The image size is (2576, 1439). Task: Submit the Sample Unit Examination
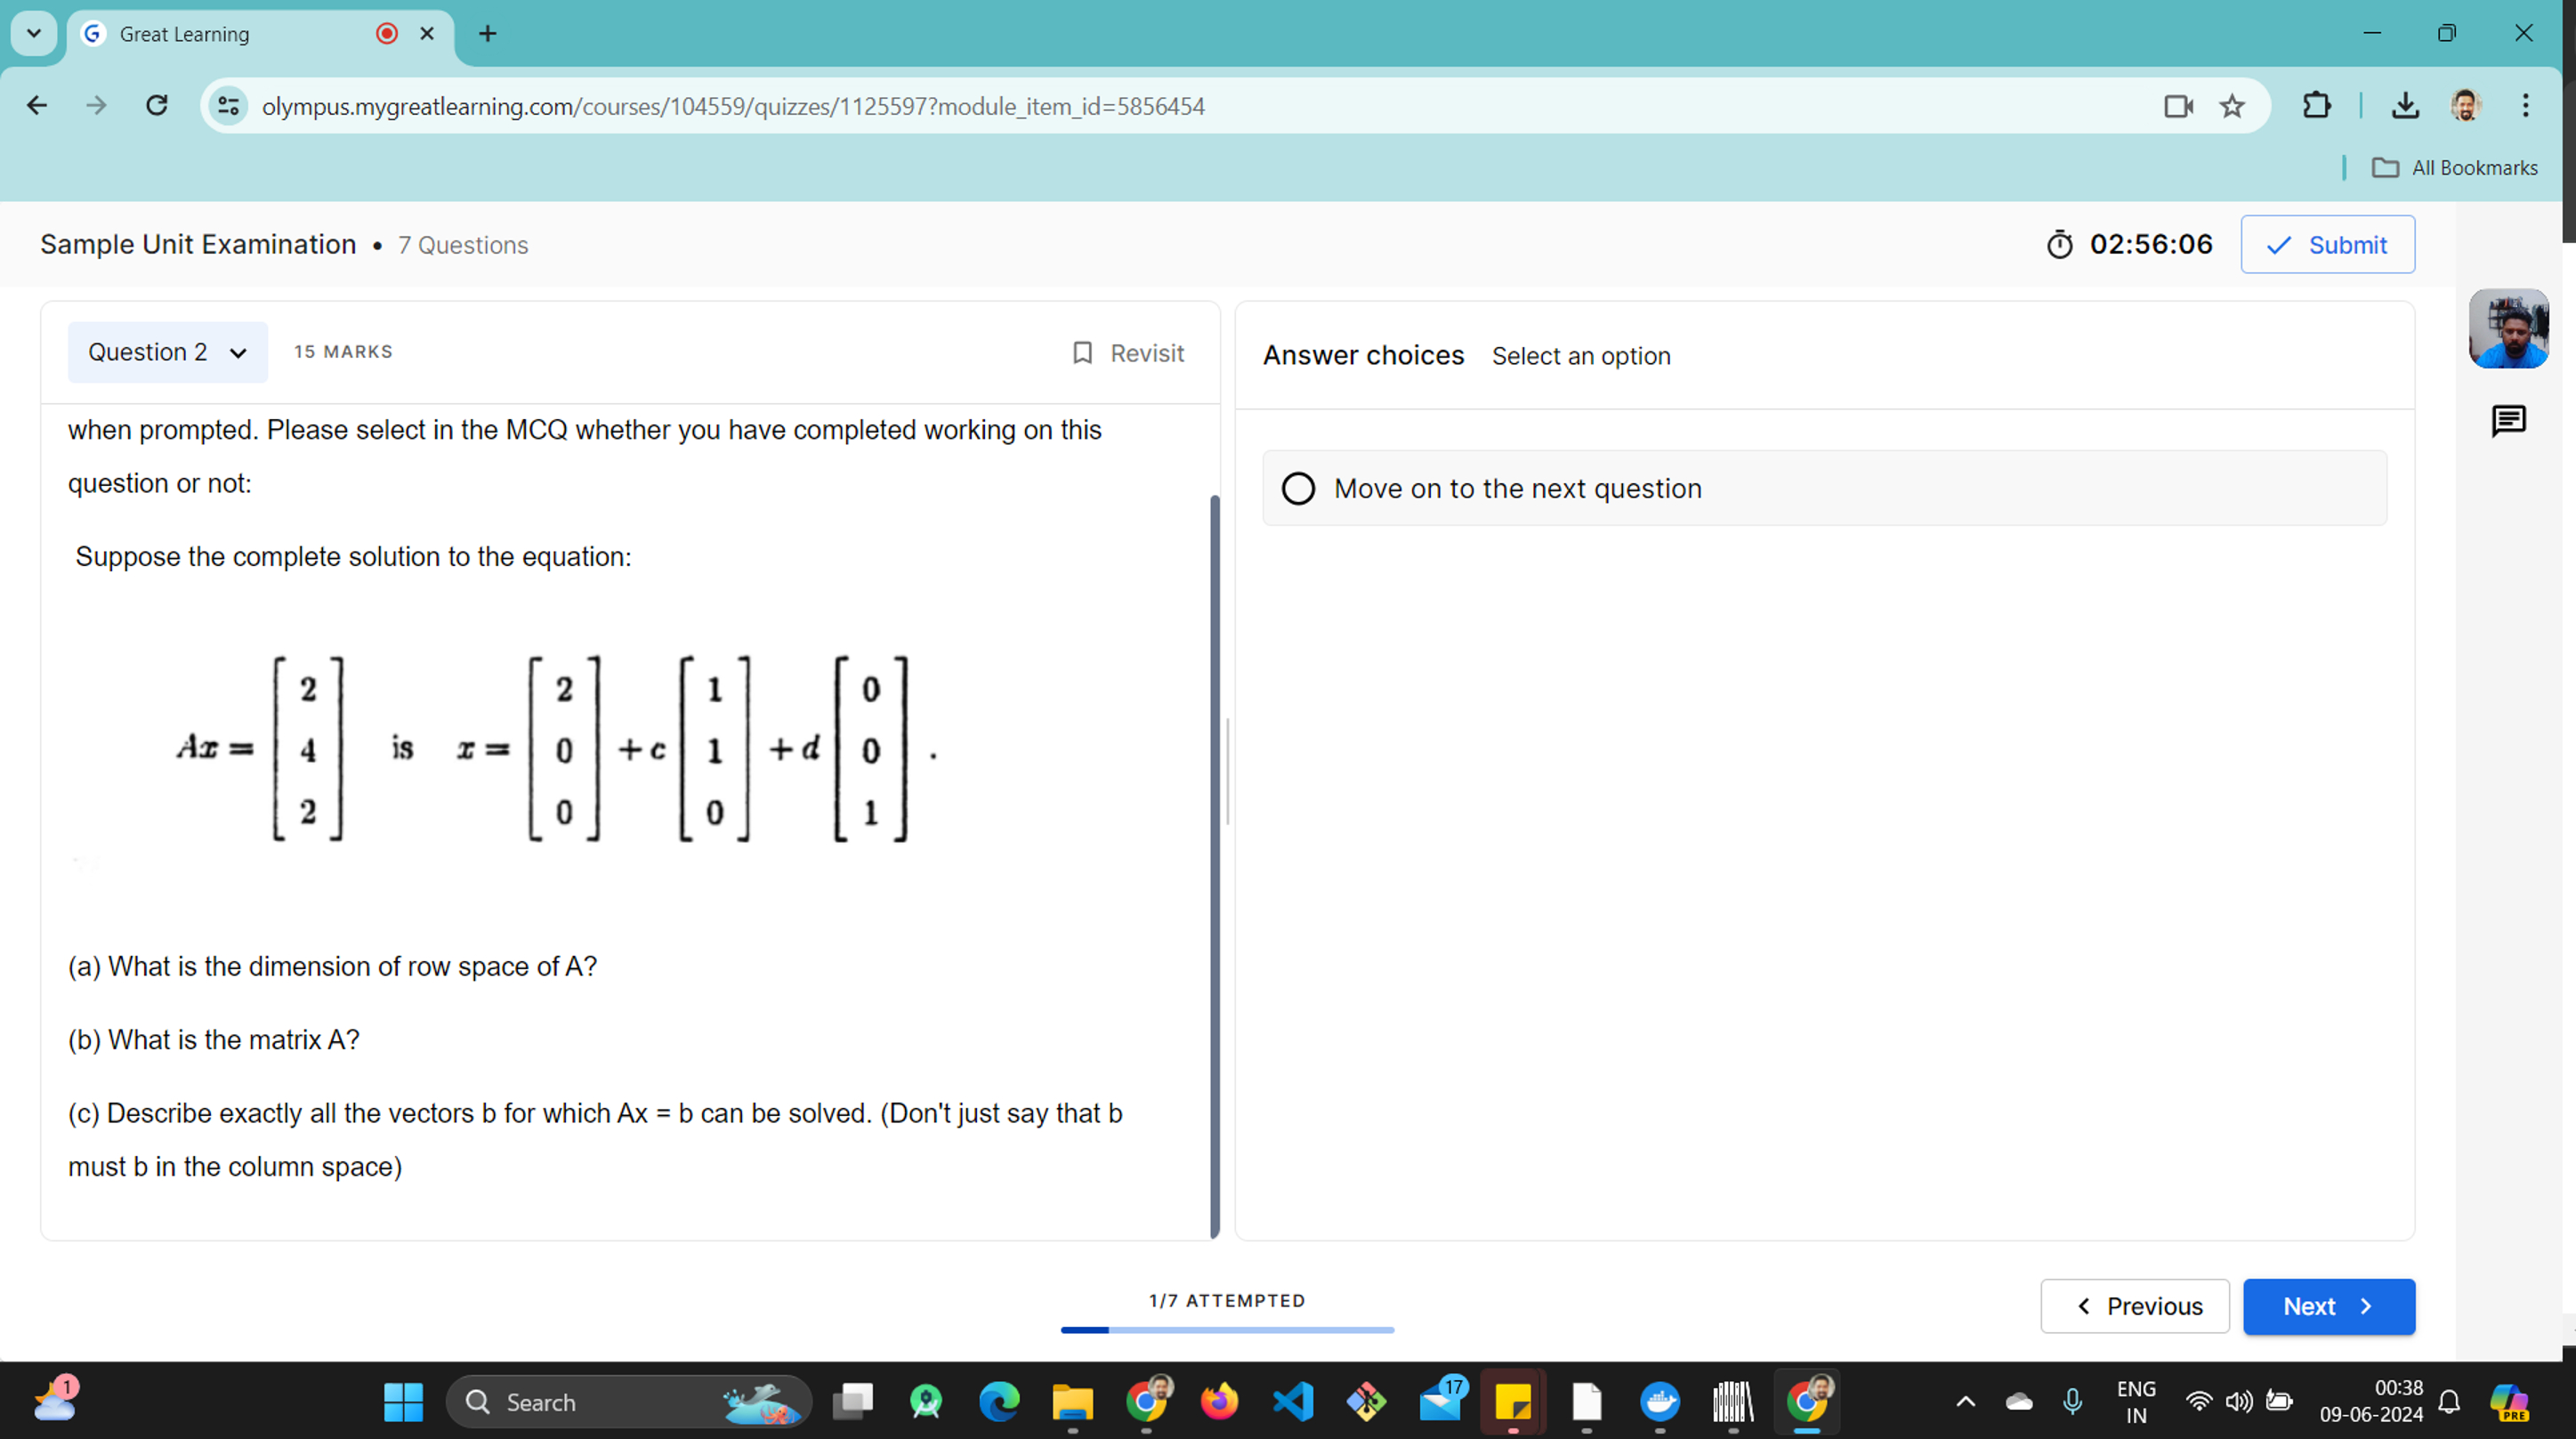pos(2327,244)
